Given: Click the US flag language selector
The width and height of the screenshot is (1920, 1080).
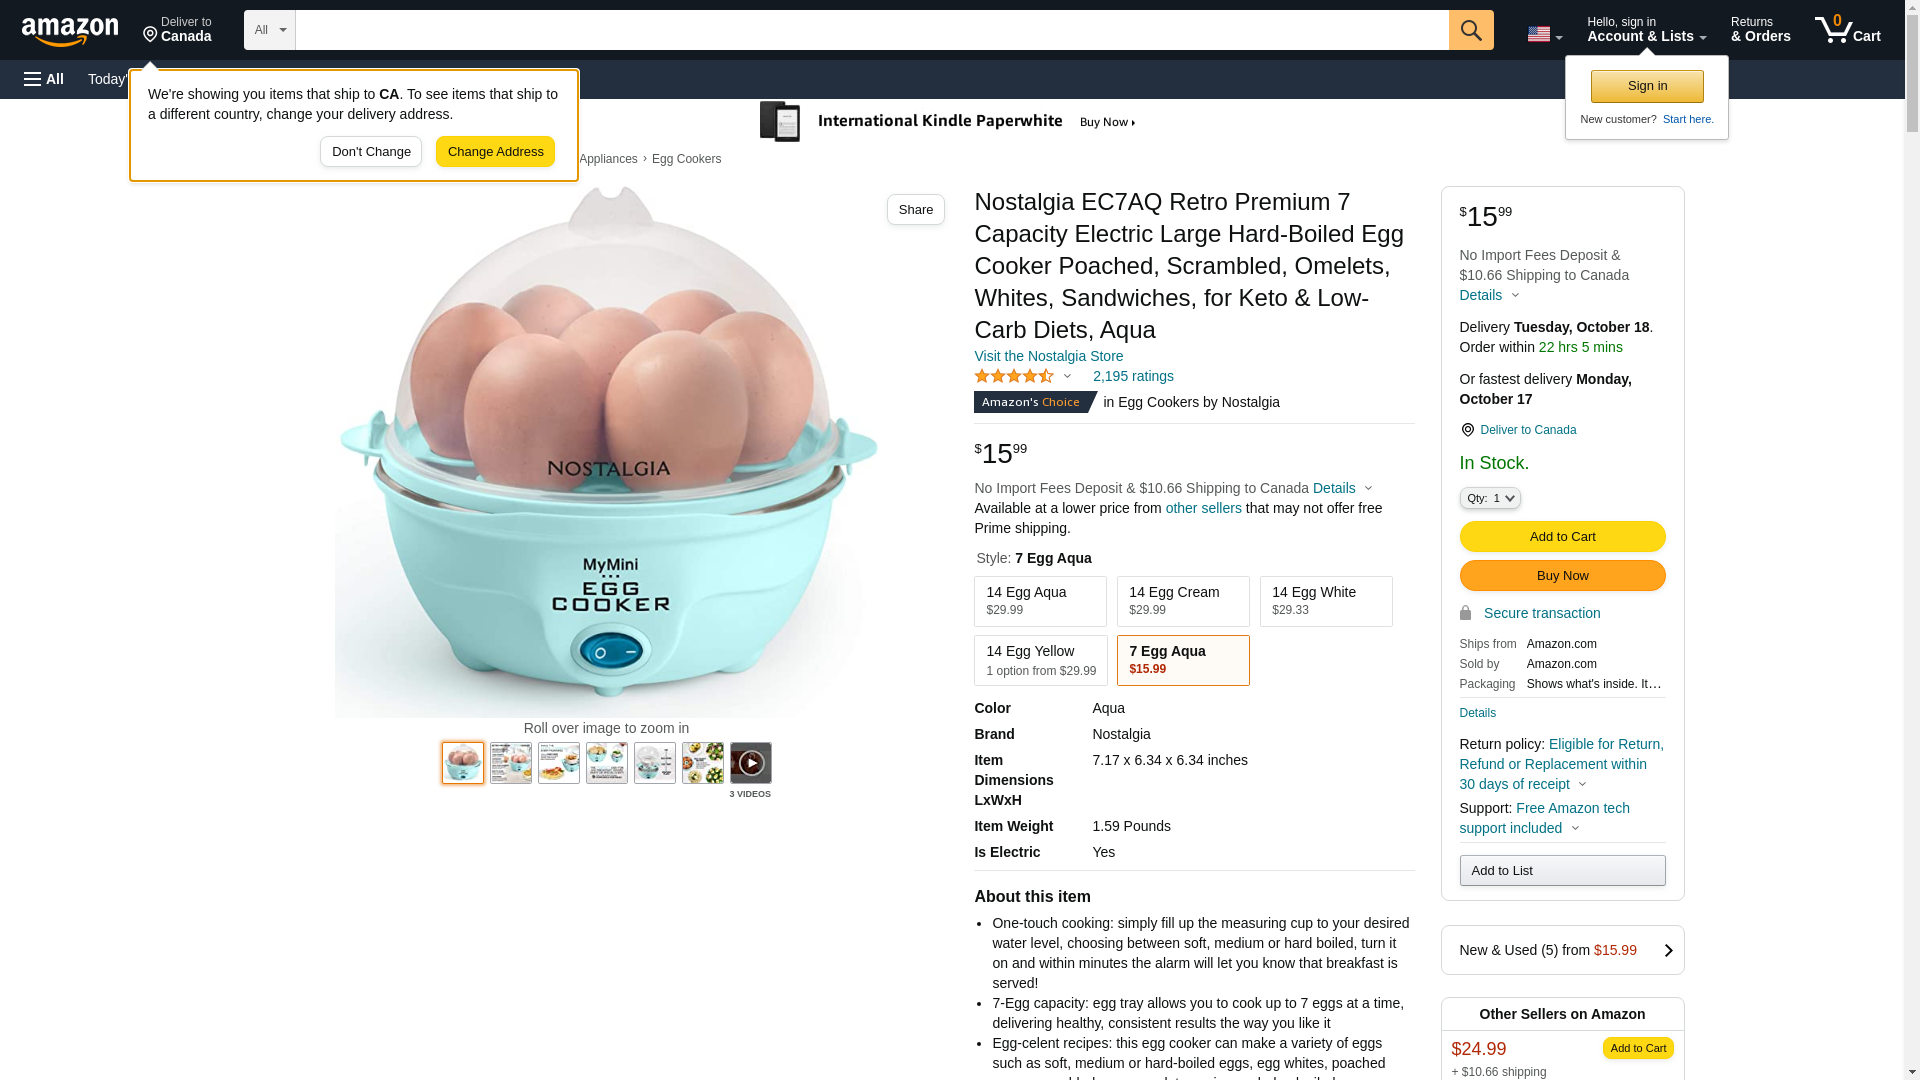Looking at the screenshot, I should [x=1543, y=34].
